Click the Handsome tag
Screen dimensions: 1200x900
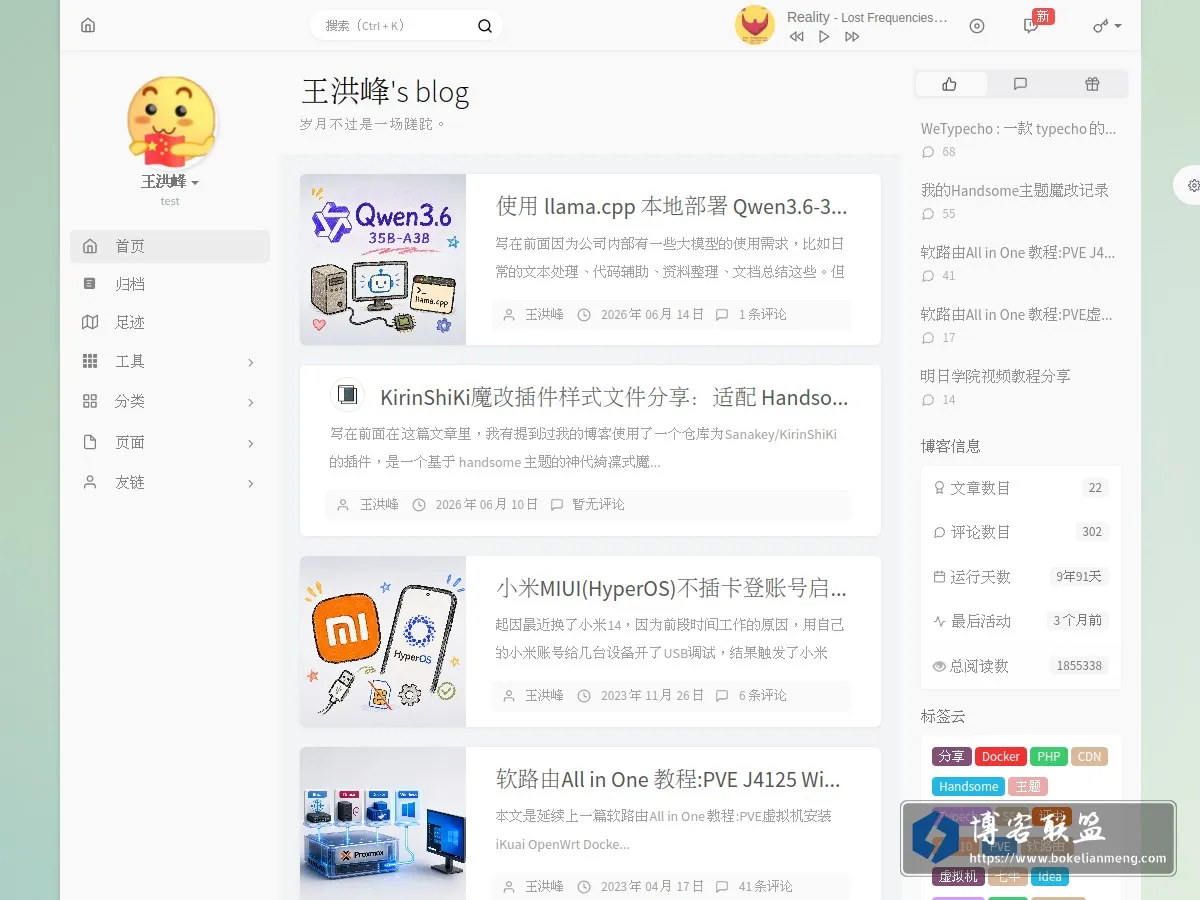(968, 786)
